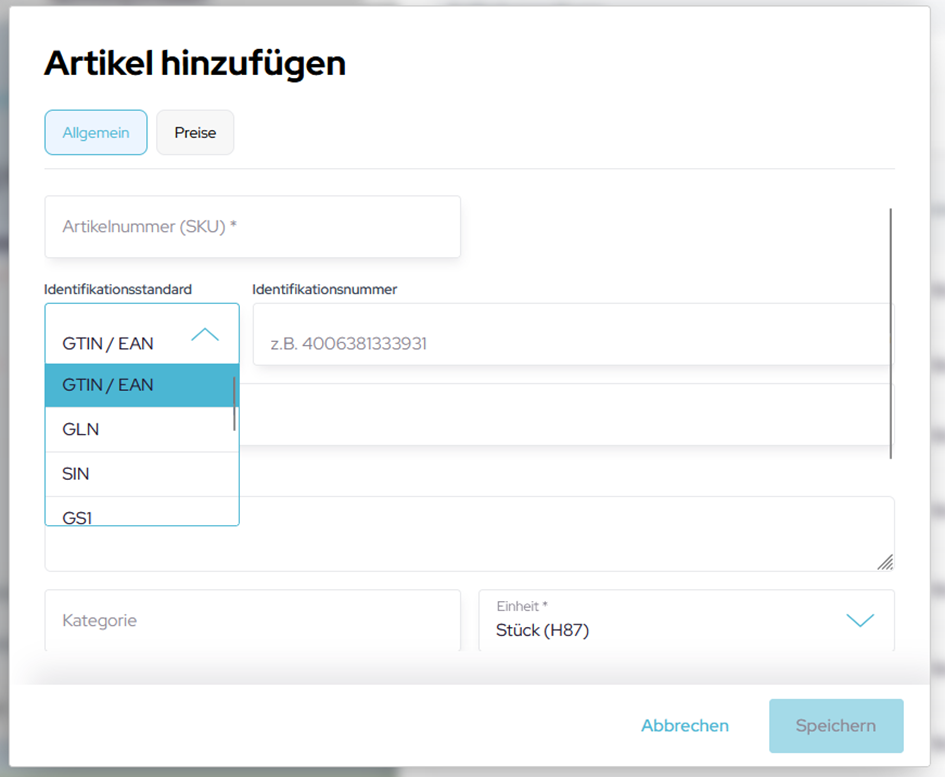The image size is (945, 777).
Task: Focus the Kategorie input field
Action: click(252, 621)
